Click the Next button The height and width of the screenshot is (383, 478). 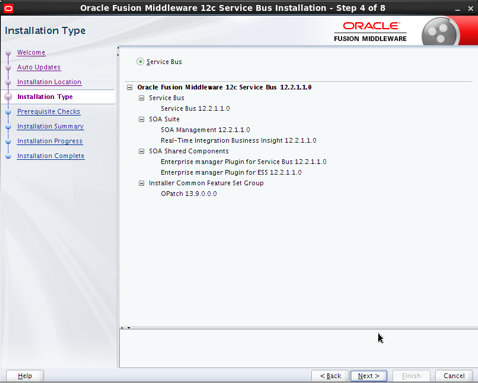click(369, 376)
